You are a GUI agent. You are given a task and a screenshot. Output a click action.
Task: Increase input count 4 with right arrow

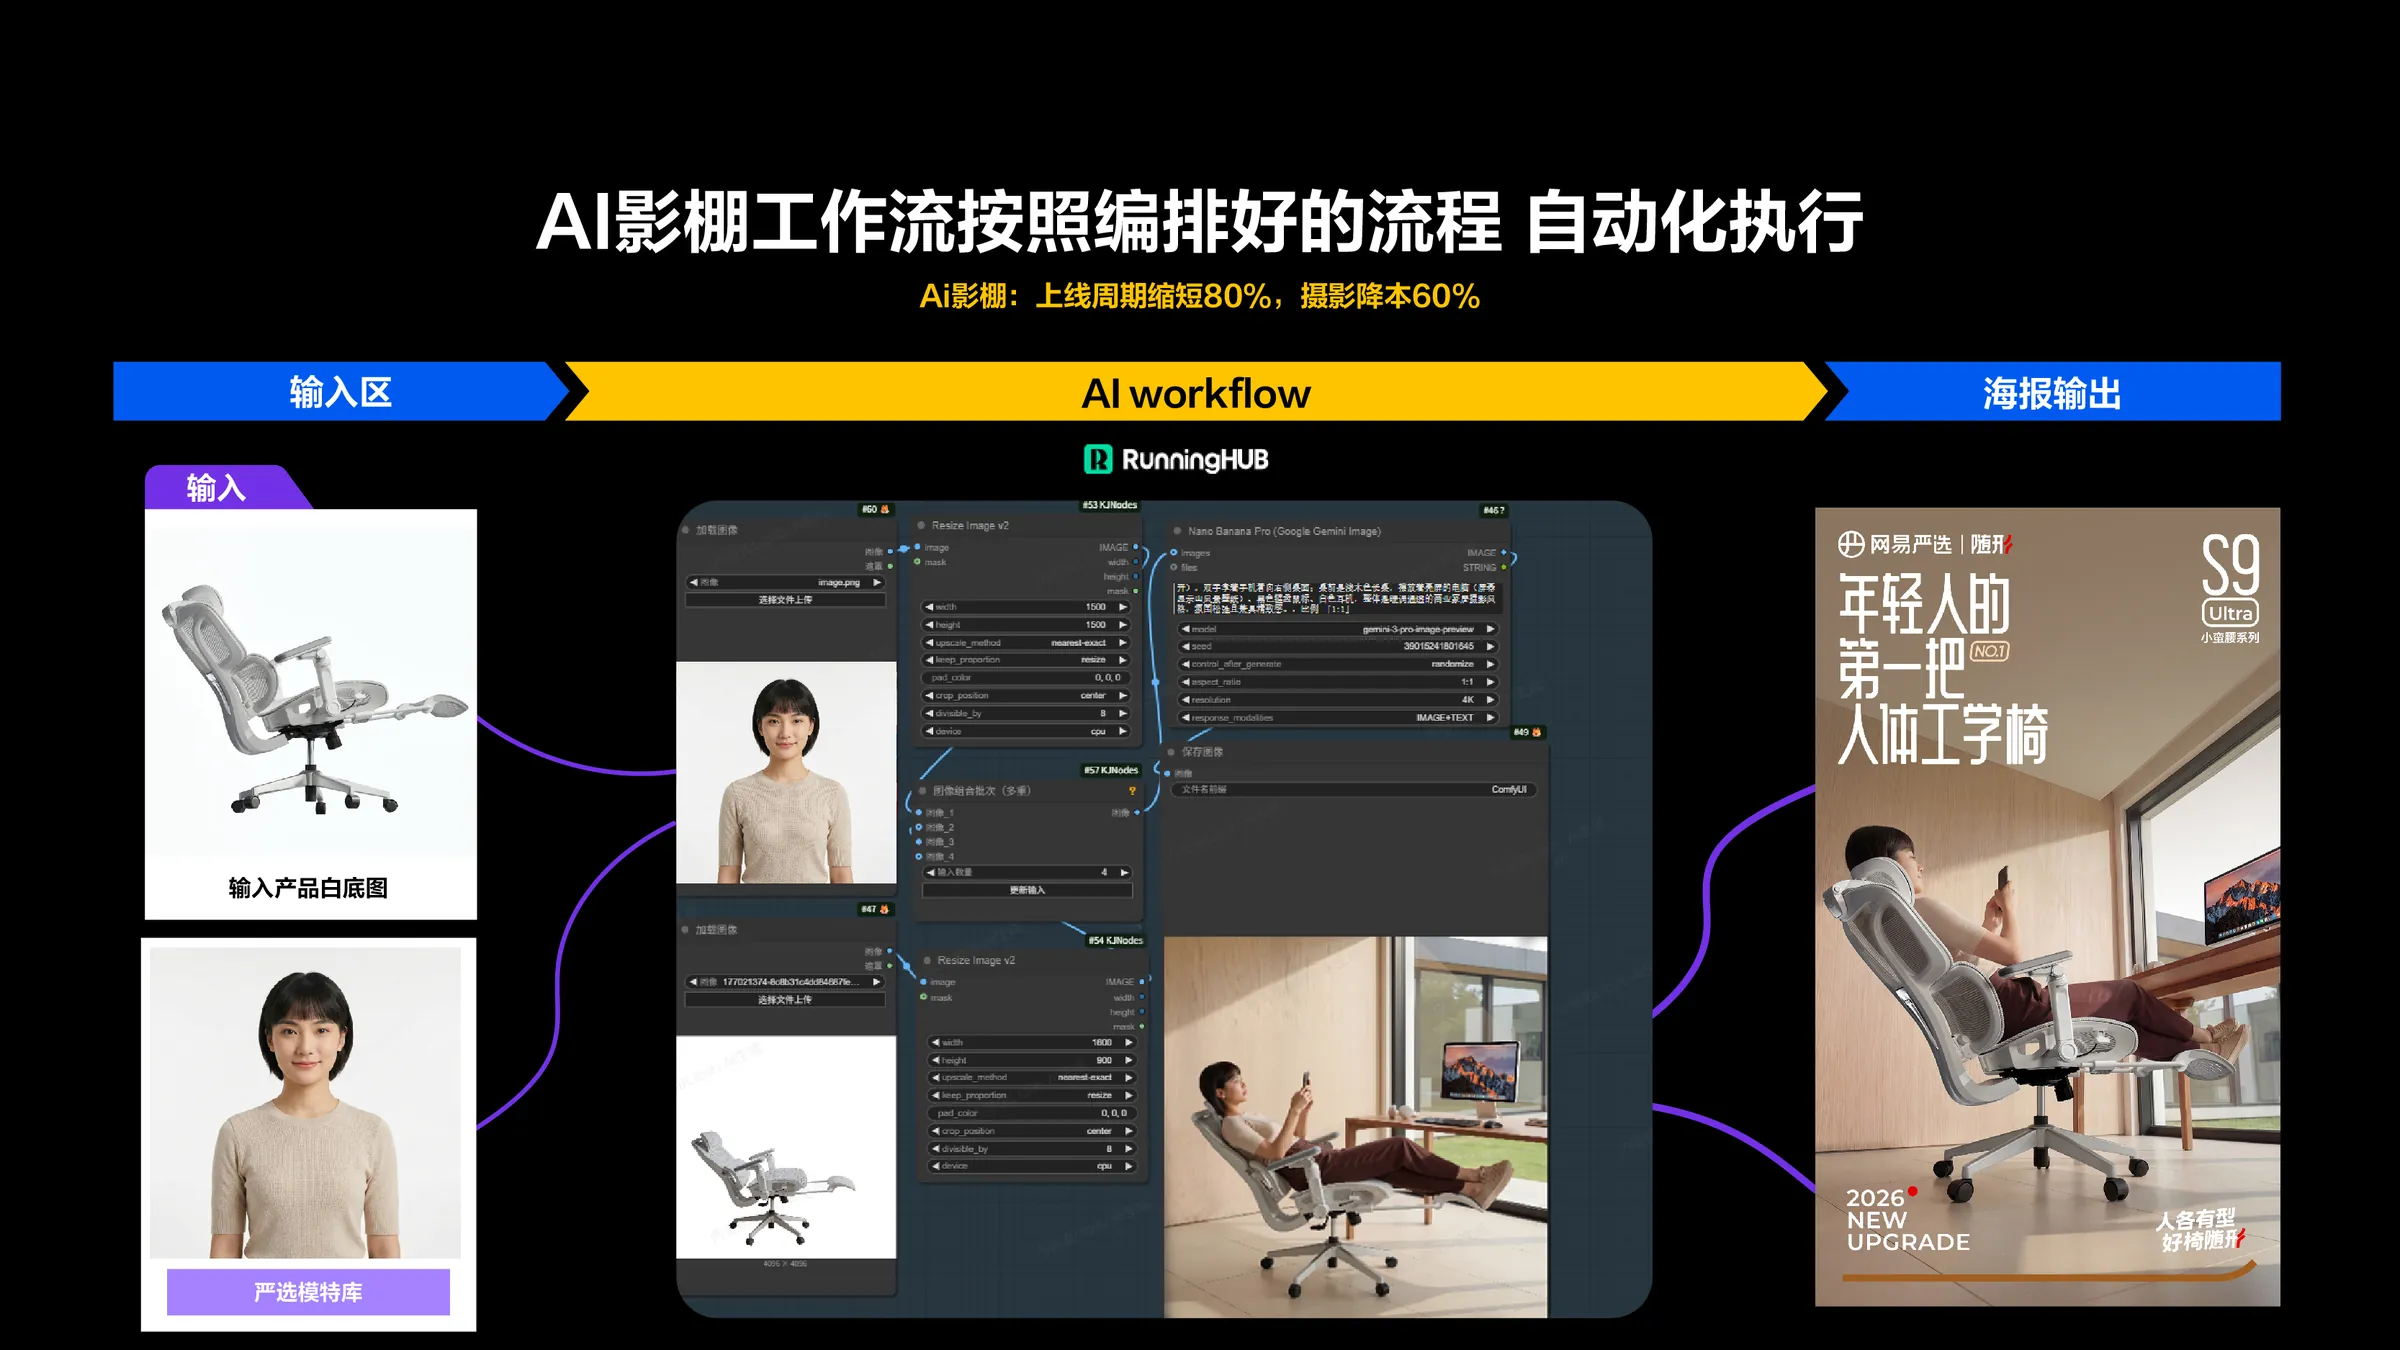click(1124, 872)
